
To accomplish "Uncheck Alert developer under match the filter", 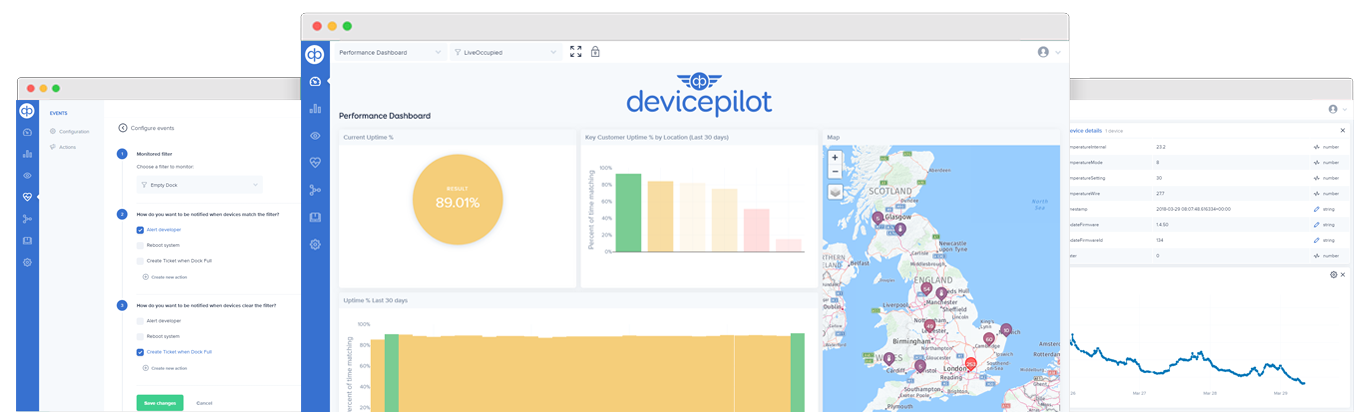I will pyautogui.click(x=140, y=229).
